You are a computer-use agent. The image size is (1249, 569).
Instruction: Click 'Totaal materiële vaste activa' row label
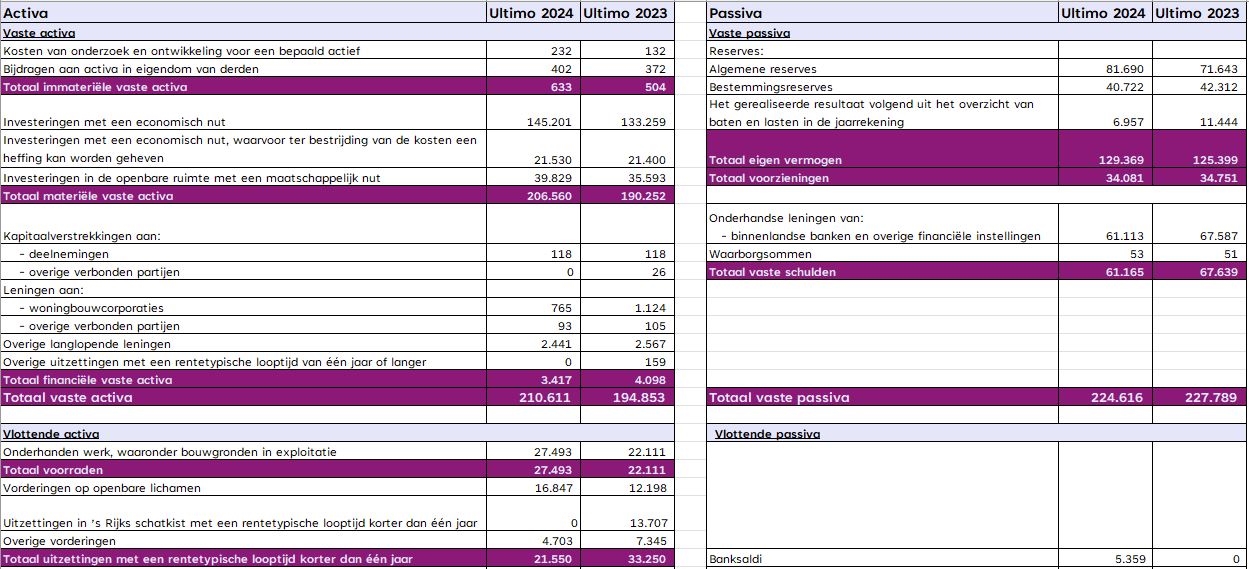click(88, 196)
